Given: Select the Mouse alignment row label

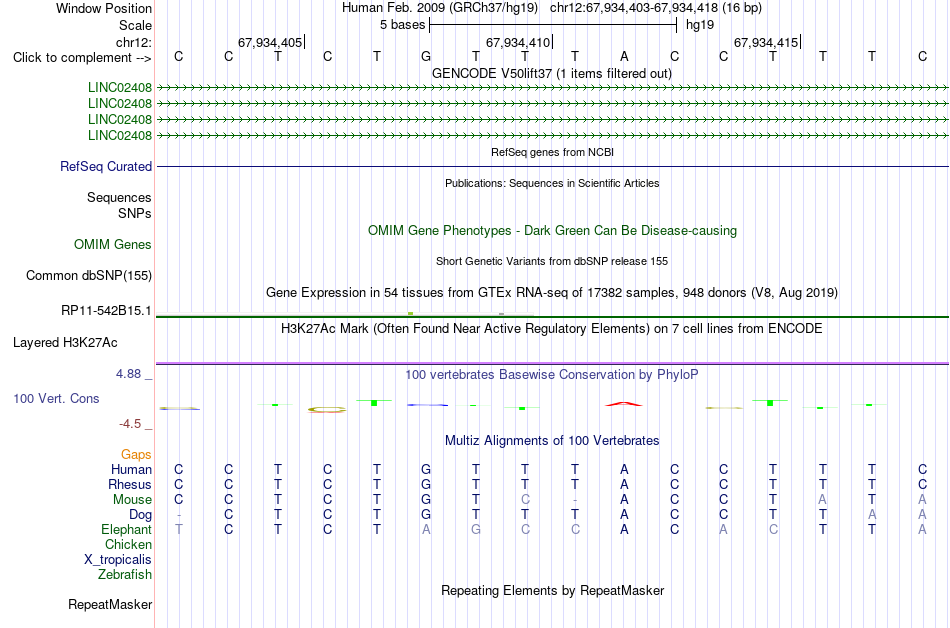Looking at the screenshot, I should pyautogui.click(x=132, y=500).
